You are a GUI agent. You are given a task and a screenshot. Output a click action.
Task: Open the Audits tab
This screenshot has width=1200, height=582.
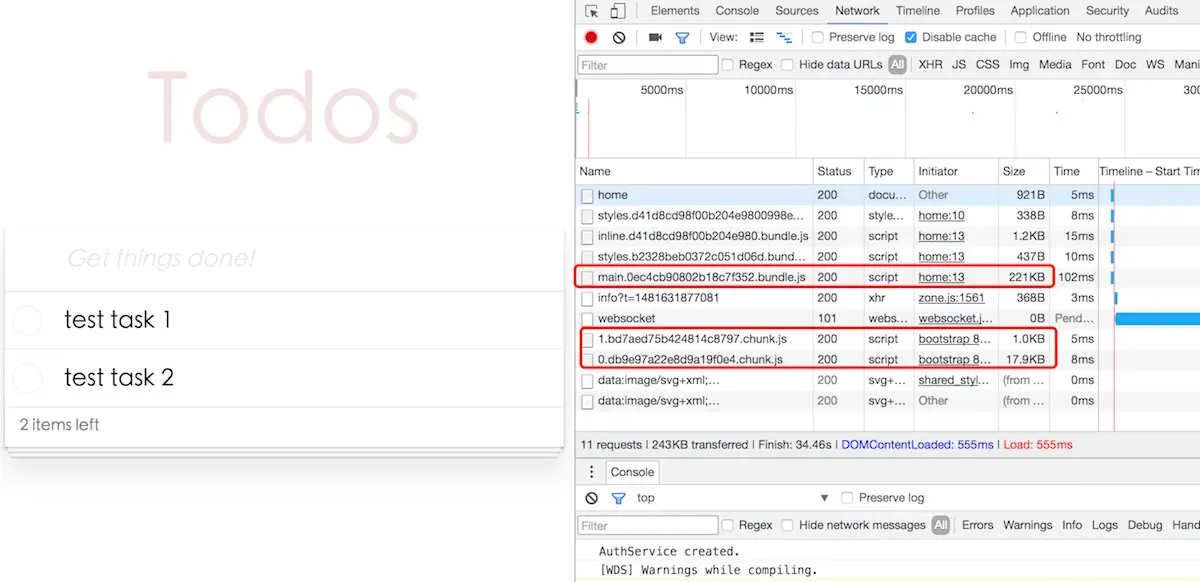click(1161, 11)
